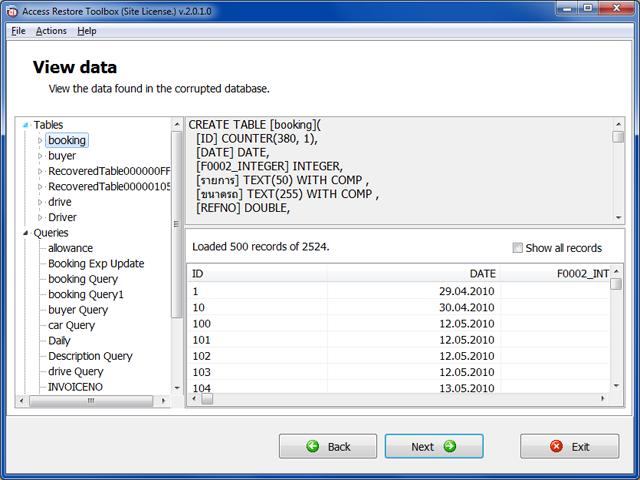
Task: Select the booking table in tree
Action: point(67,140)
